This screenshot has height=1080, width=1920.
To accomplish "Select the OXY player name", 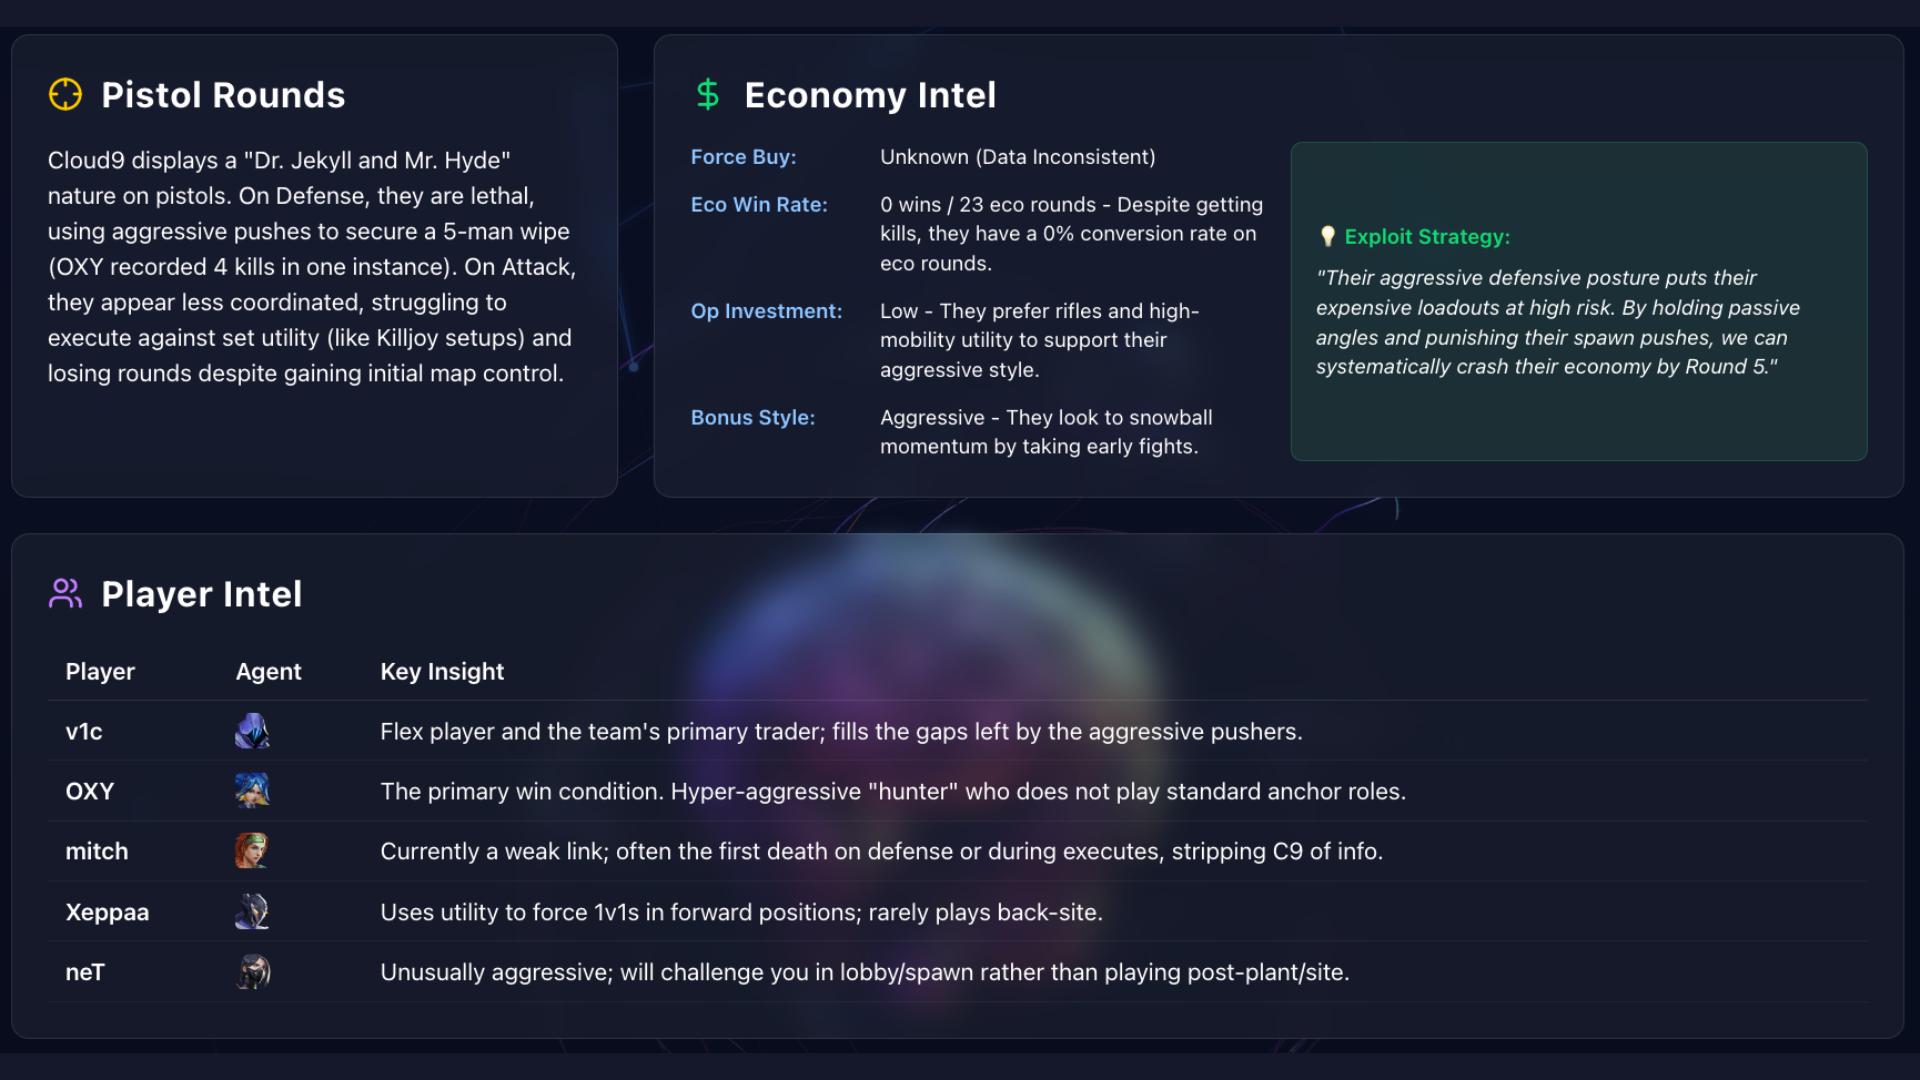I will click(x=90, y=792).
